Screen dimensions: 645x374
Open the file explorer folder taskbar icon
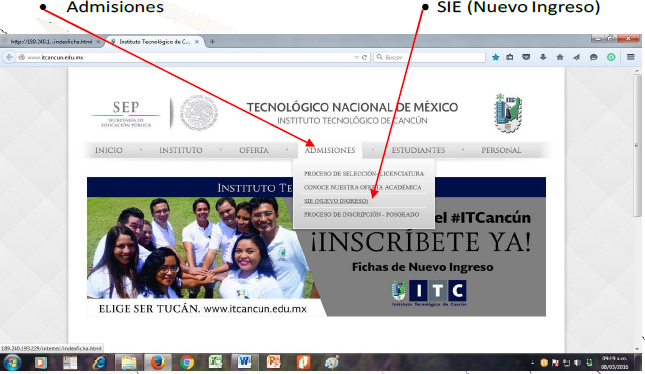128,363
